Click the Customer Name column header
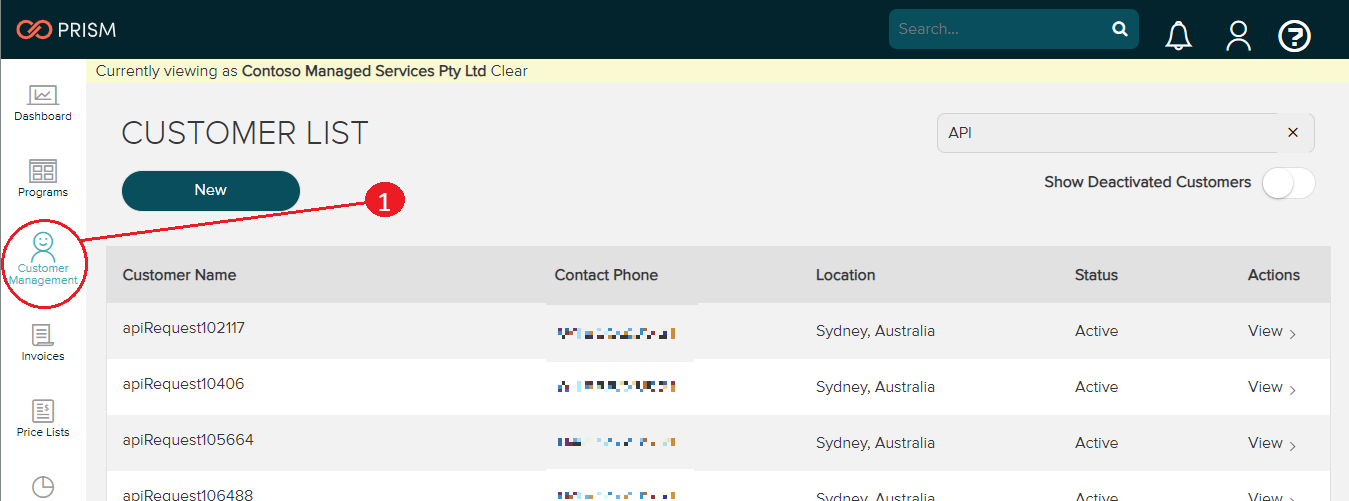Viewport: 1349px width, 501px height. click(x=180, y=275)
